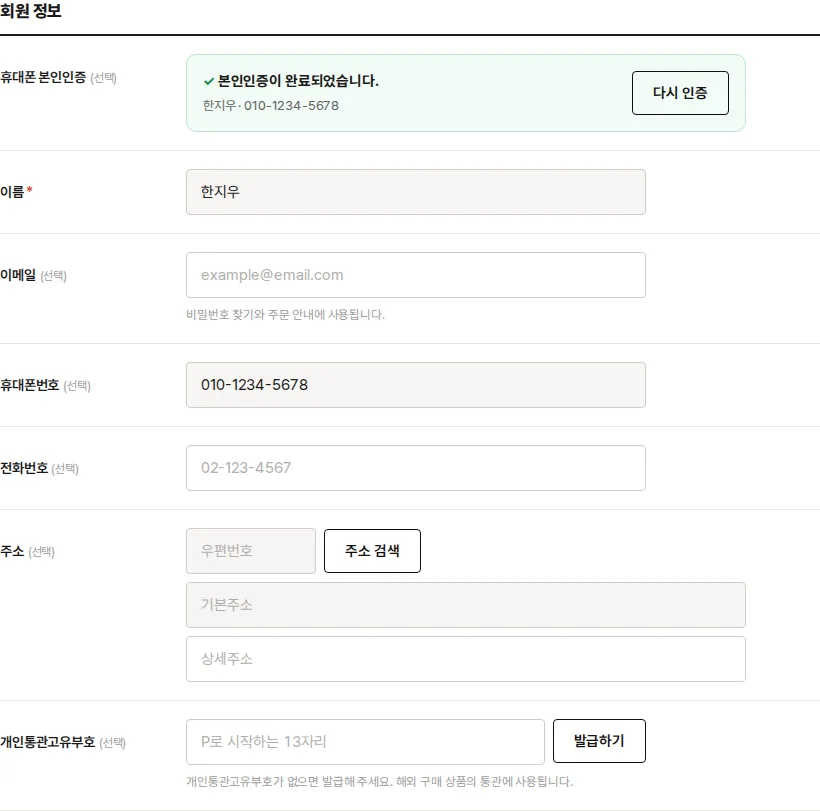The width and height of the screenshot is (820, 811).
Task: Click the 본인인증이 완료되었습니다. message
Action: point(298,81)
